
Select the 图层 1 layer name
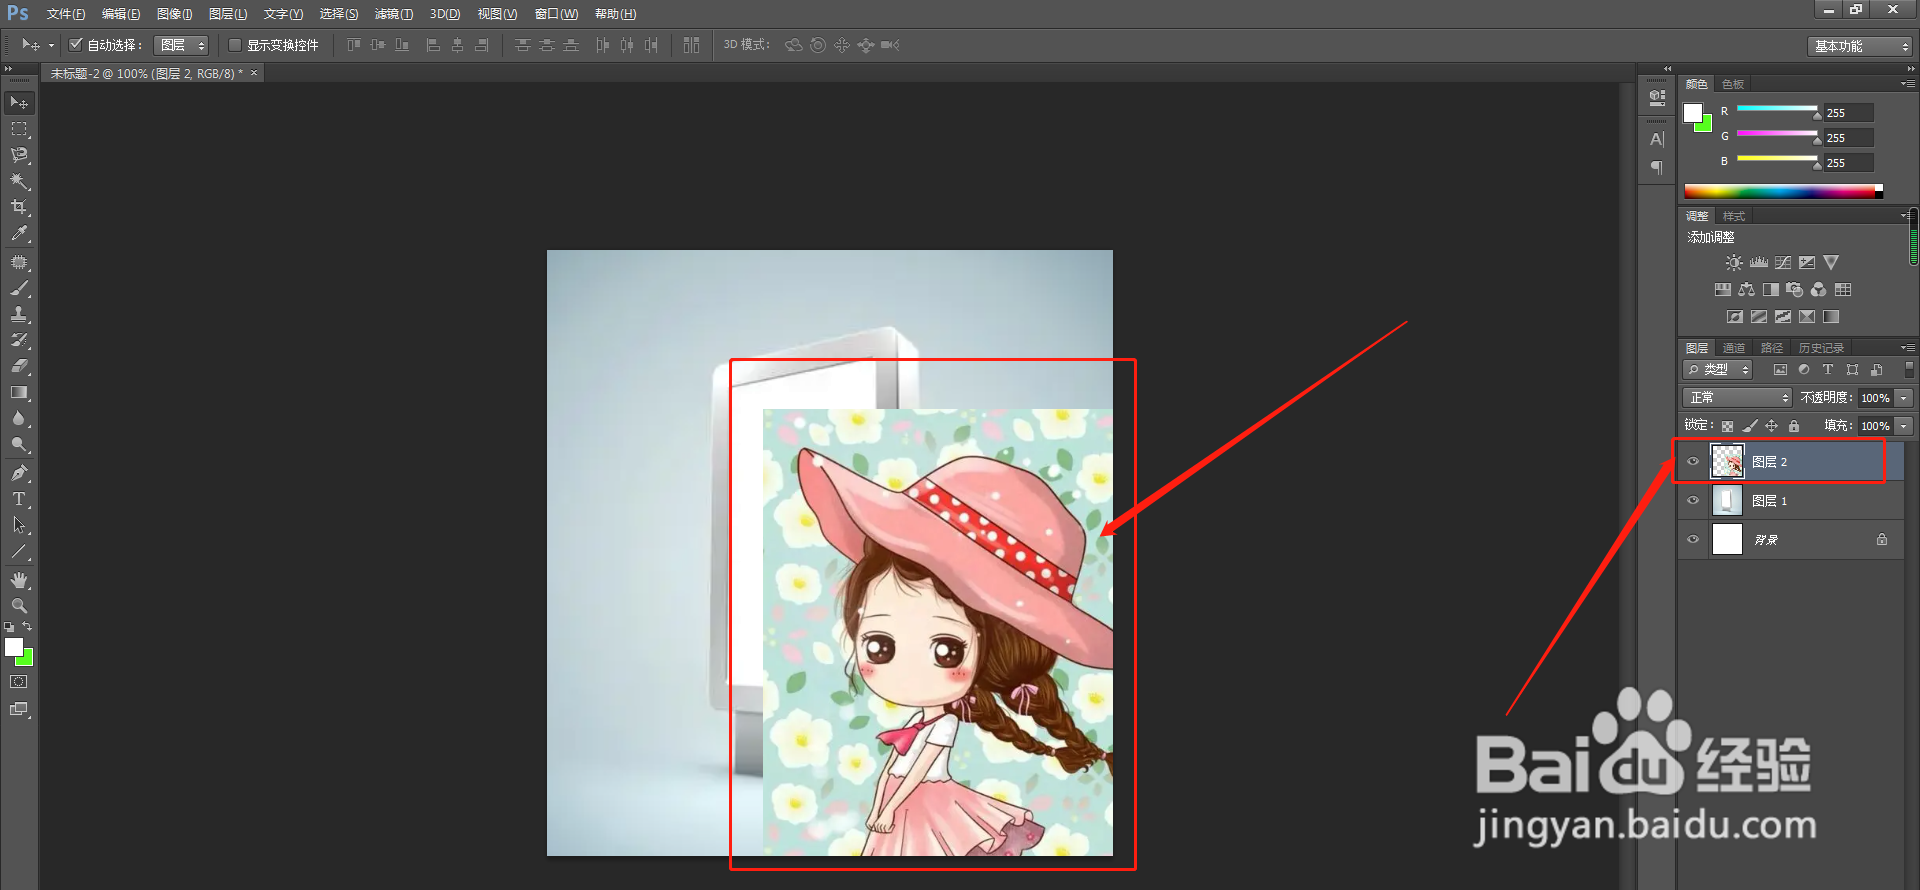tap(1769, 501)
